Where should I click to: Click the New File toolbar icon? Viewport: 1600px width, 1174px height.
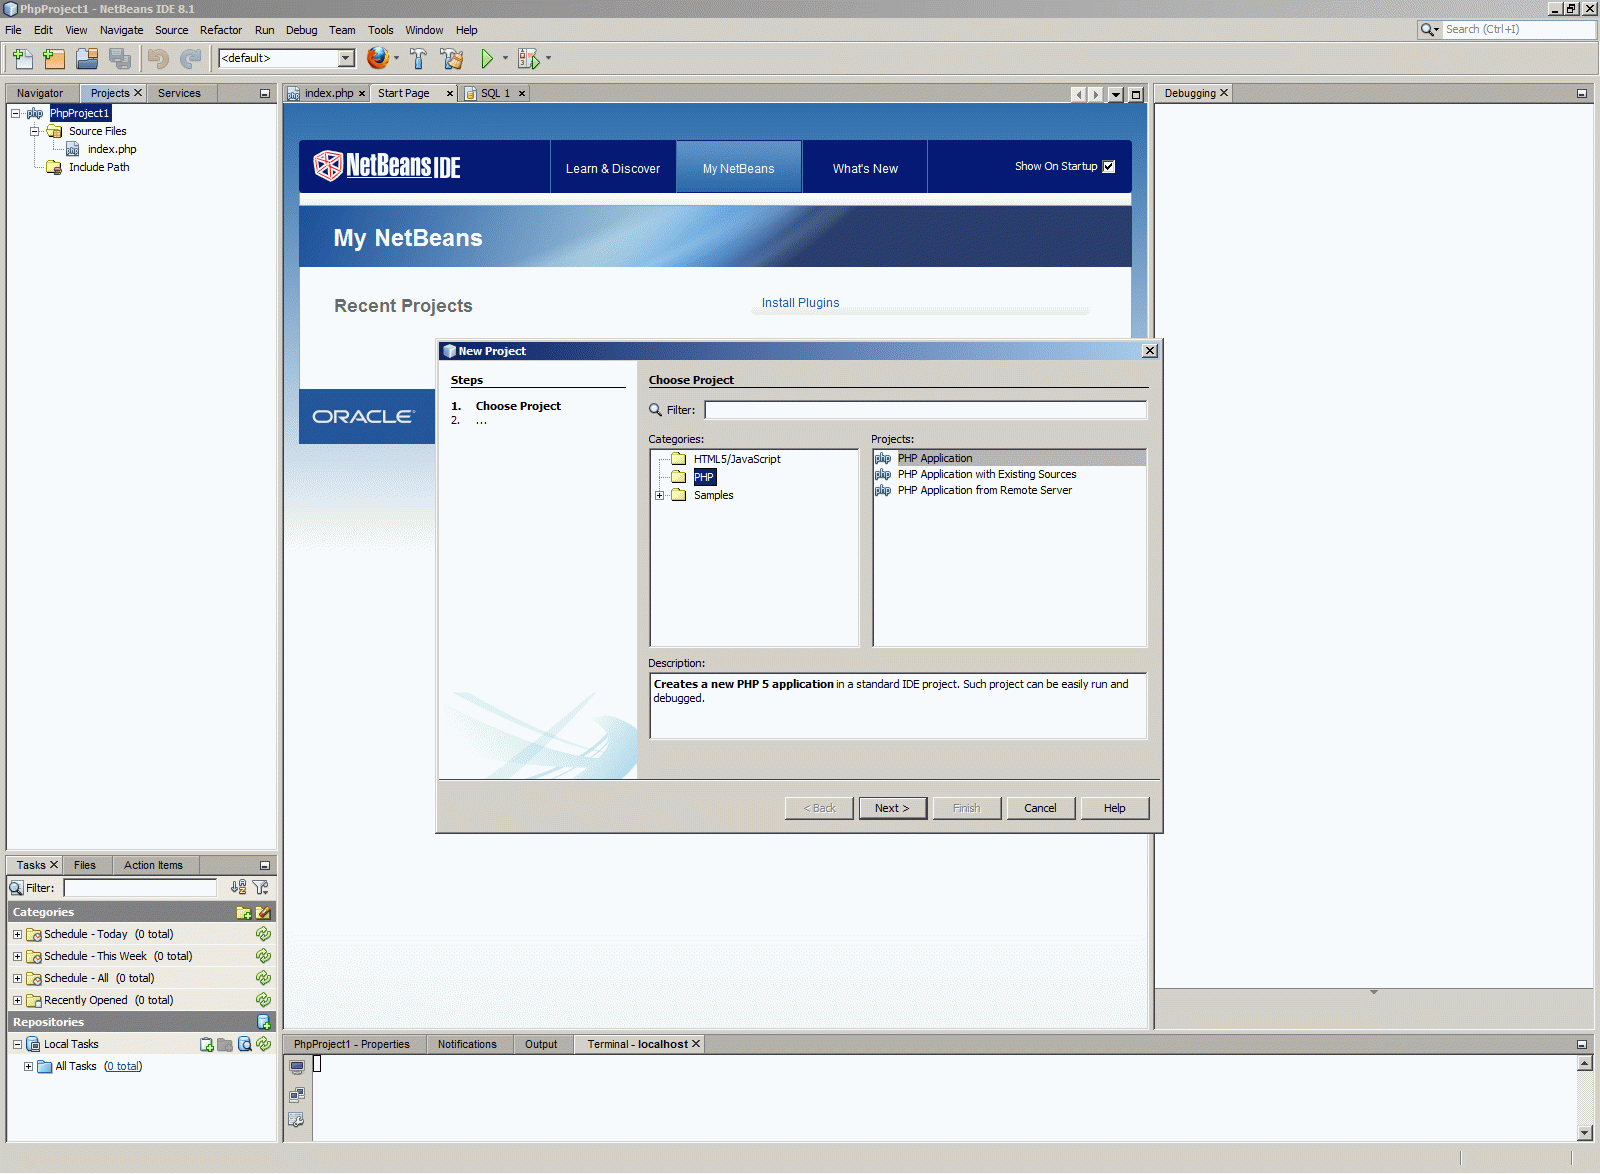(22, 59)
